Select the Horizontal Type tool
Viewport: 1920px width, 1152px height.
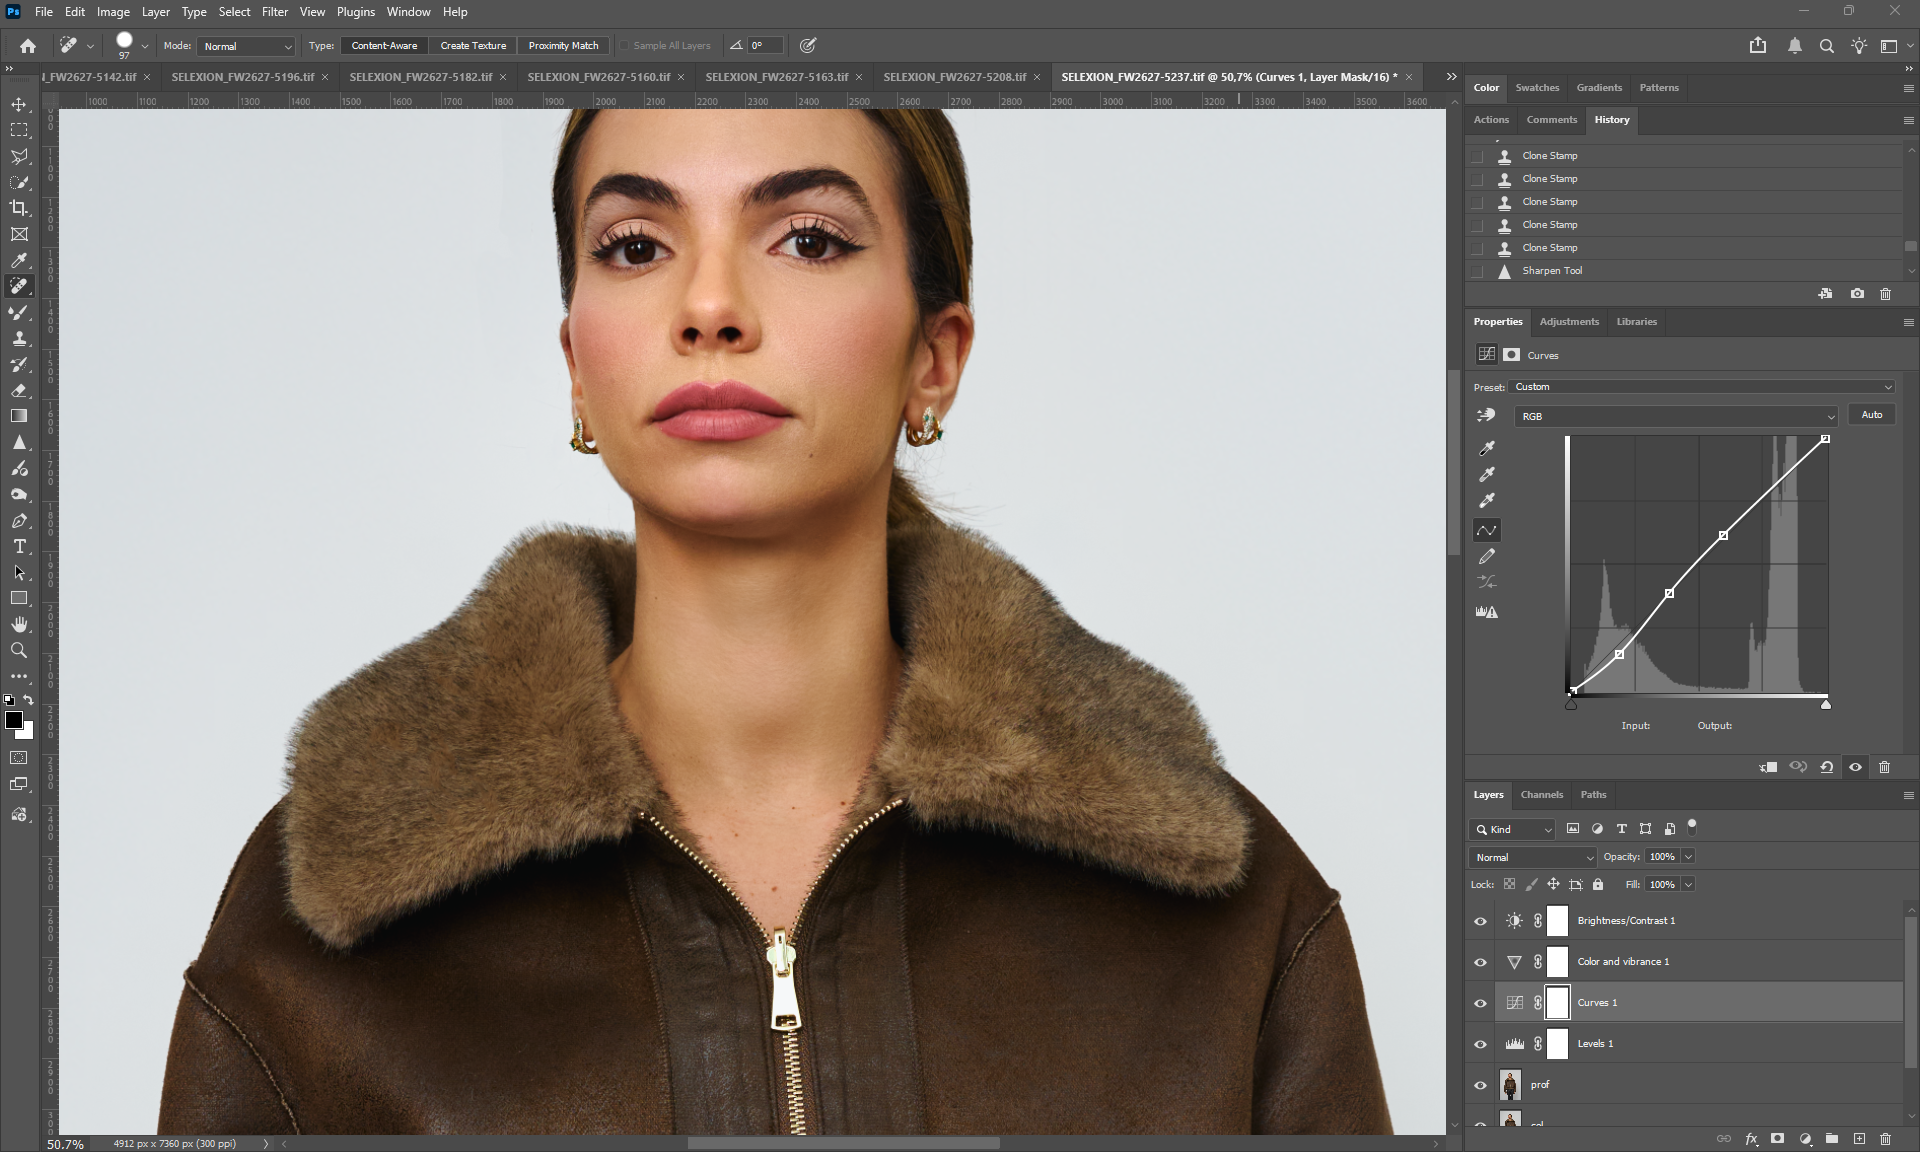19,546
